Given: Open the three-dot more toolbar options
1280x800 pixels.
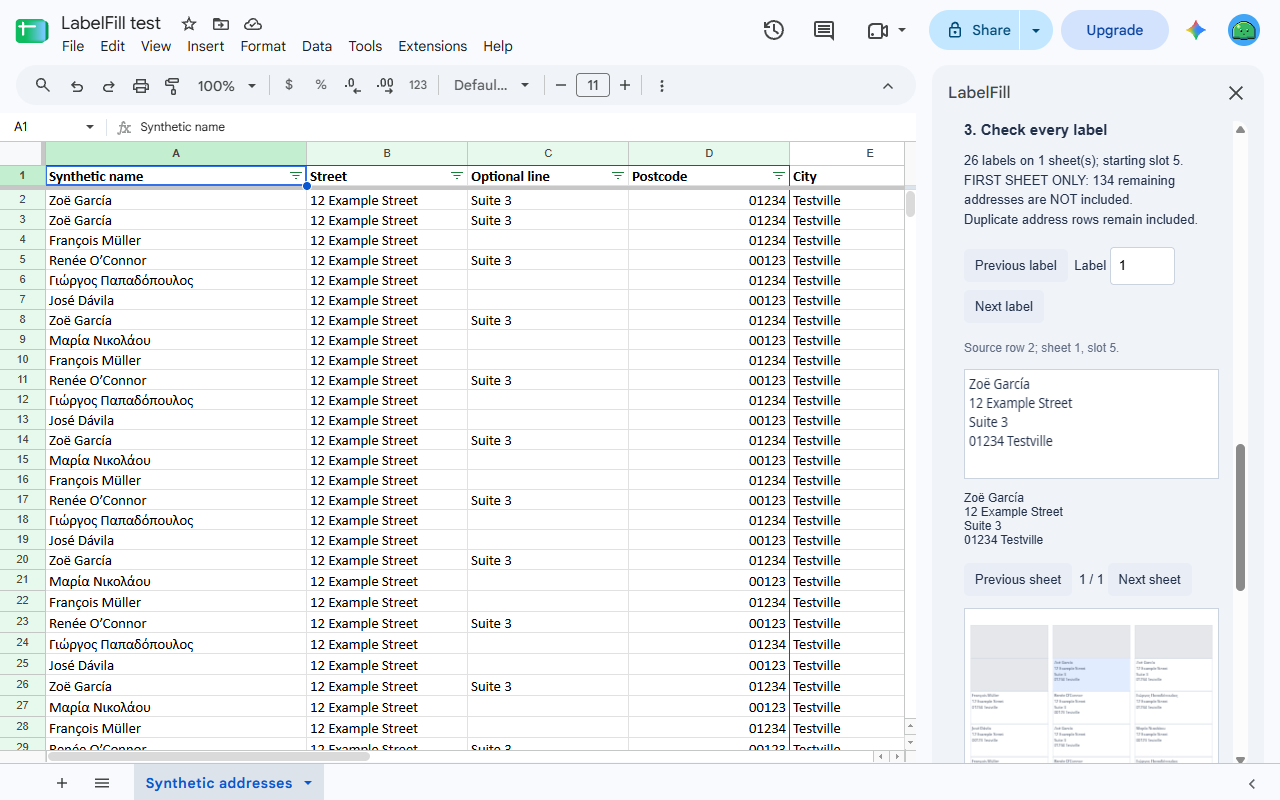Looking at the screenshot, I should tap(662, 86).
